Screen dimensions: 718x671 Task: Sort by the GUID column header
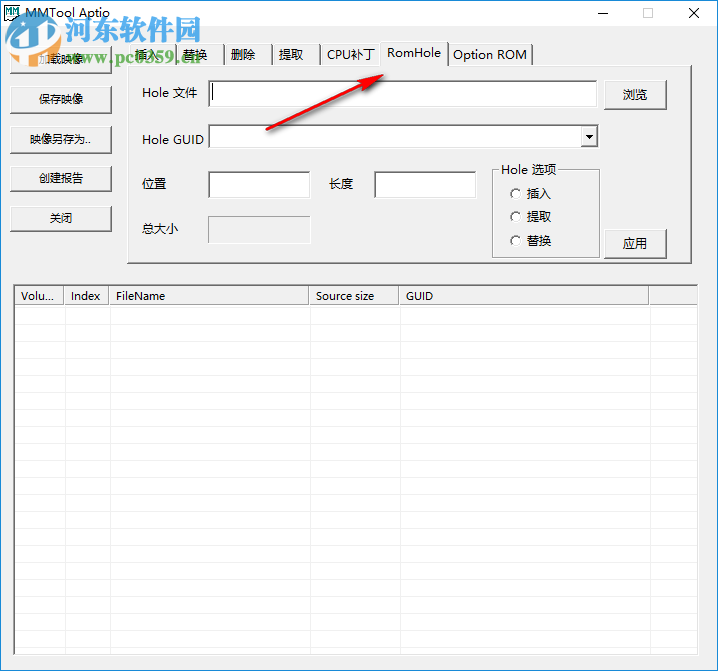(524, 296)
